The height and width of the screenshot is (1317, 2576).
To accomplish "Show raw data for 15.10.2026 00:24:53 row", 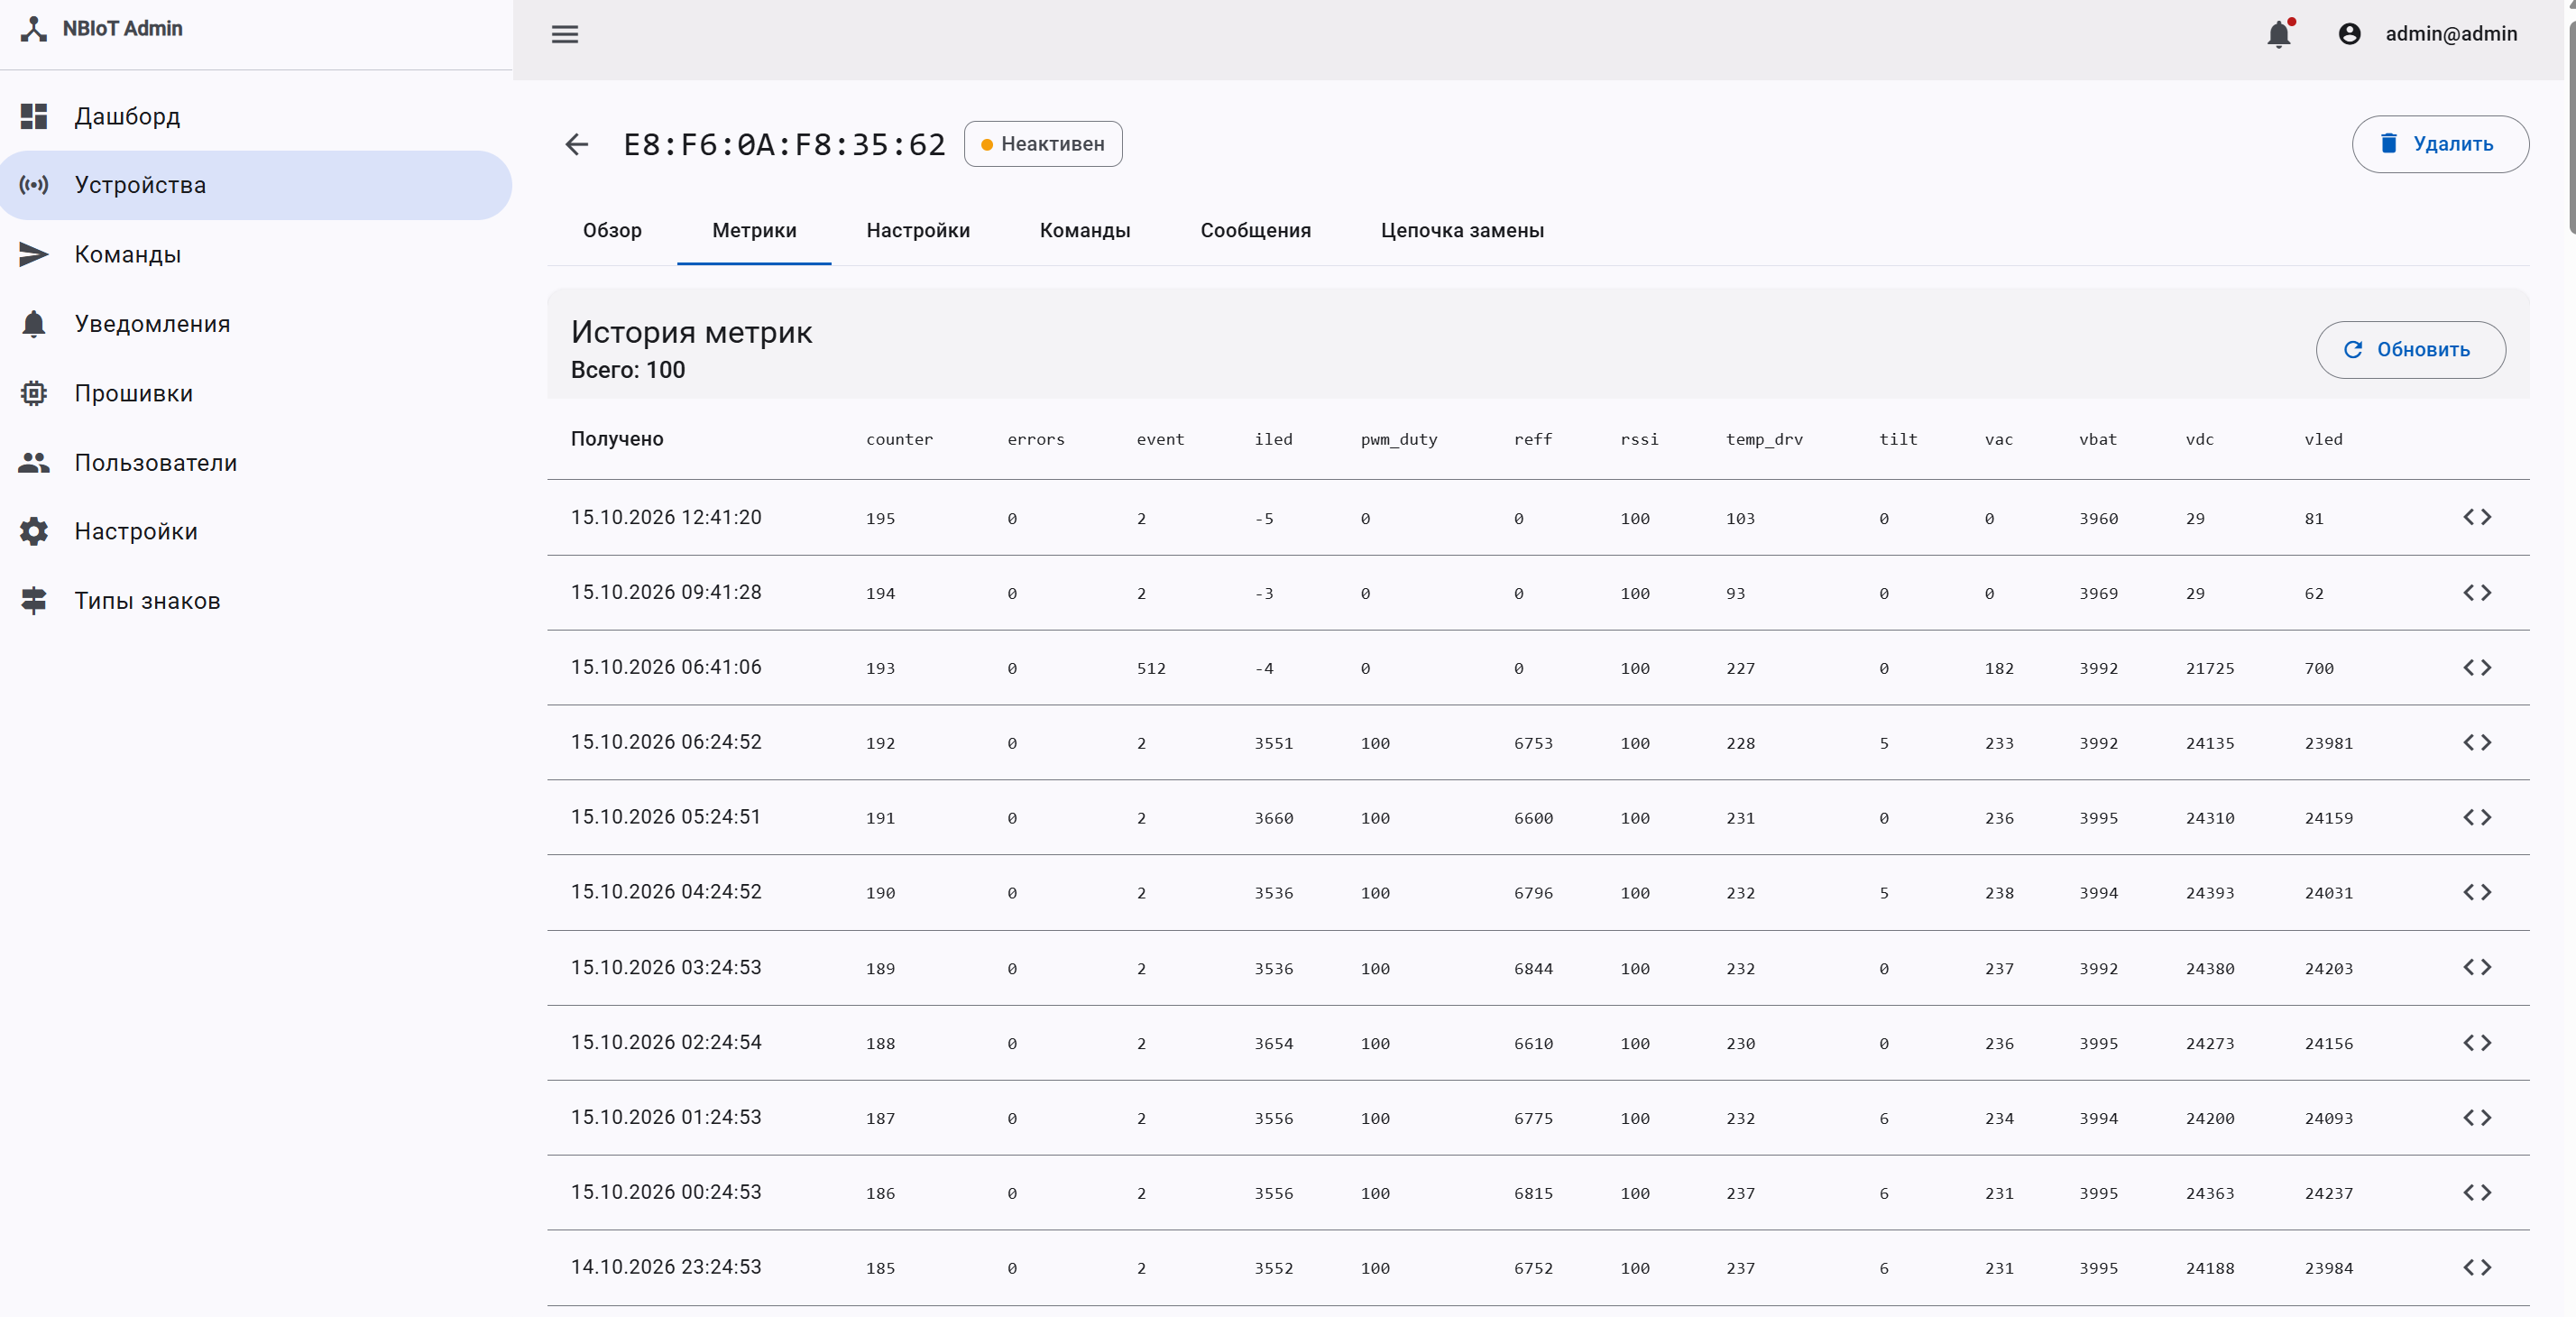I will click(2477, 1192).
